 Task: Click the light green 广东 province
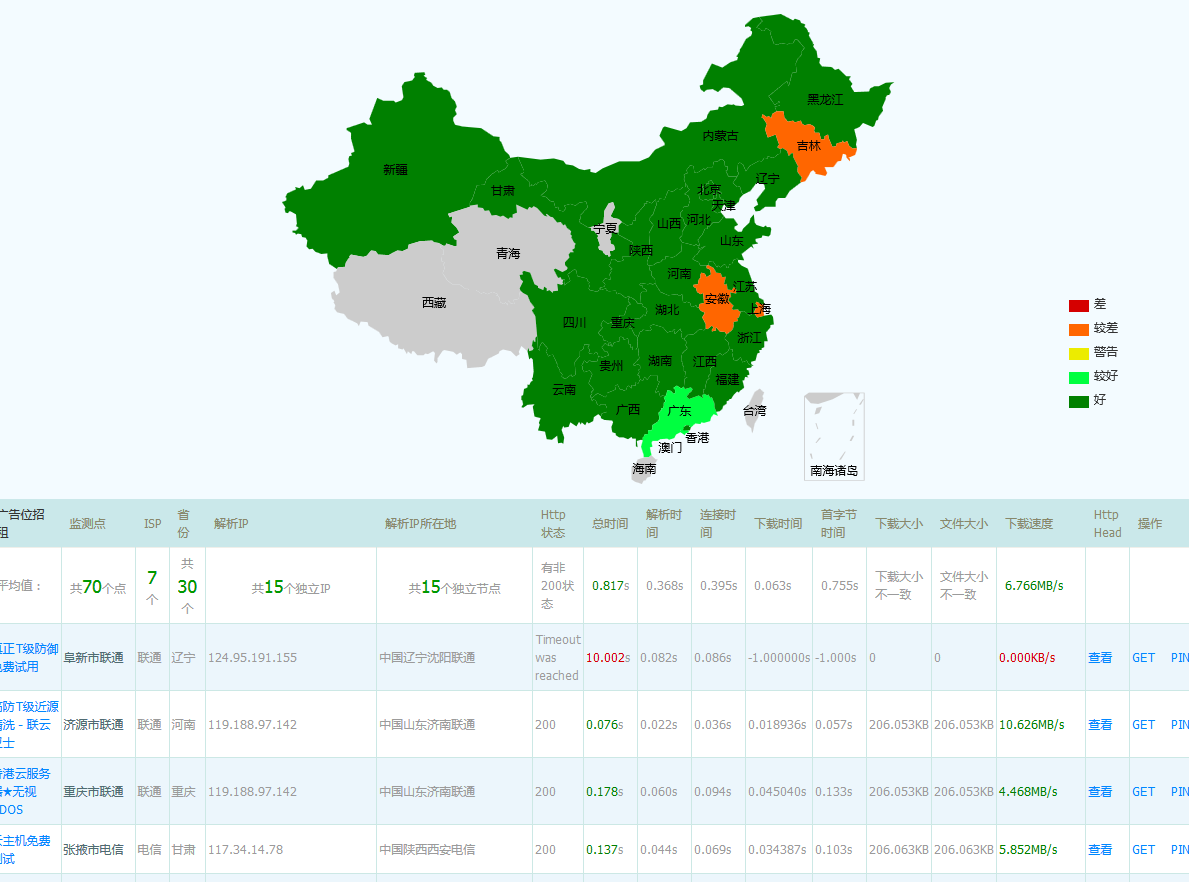(x=680, y=411)
